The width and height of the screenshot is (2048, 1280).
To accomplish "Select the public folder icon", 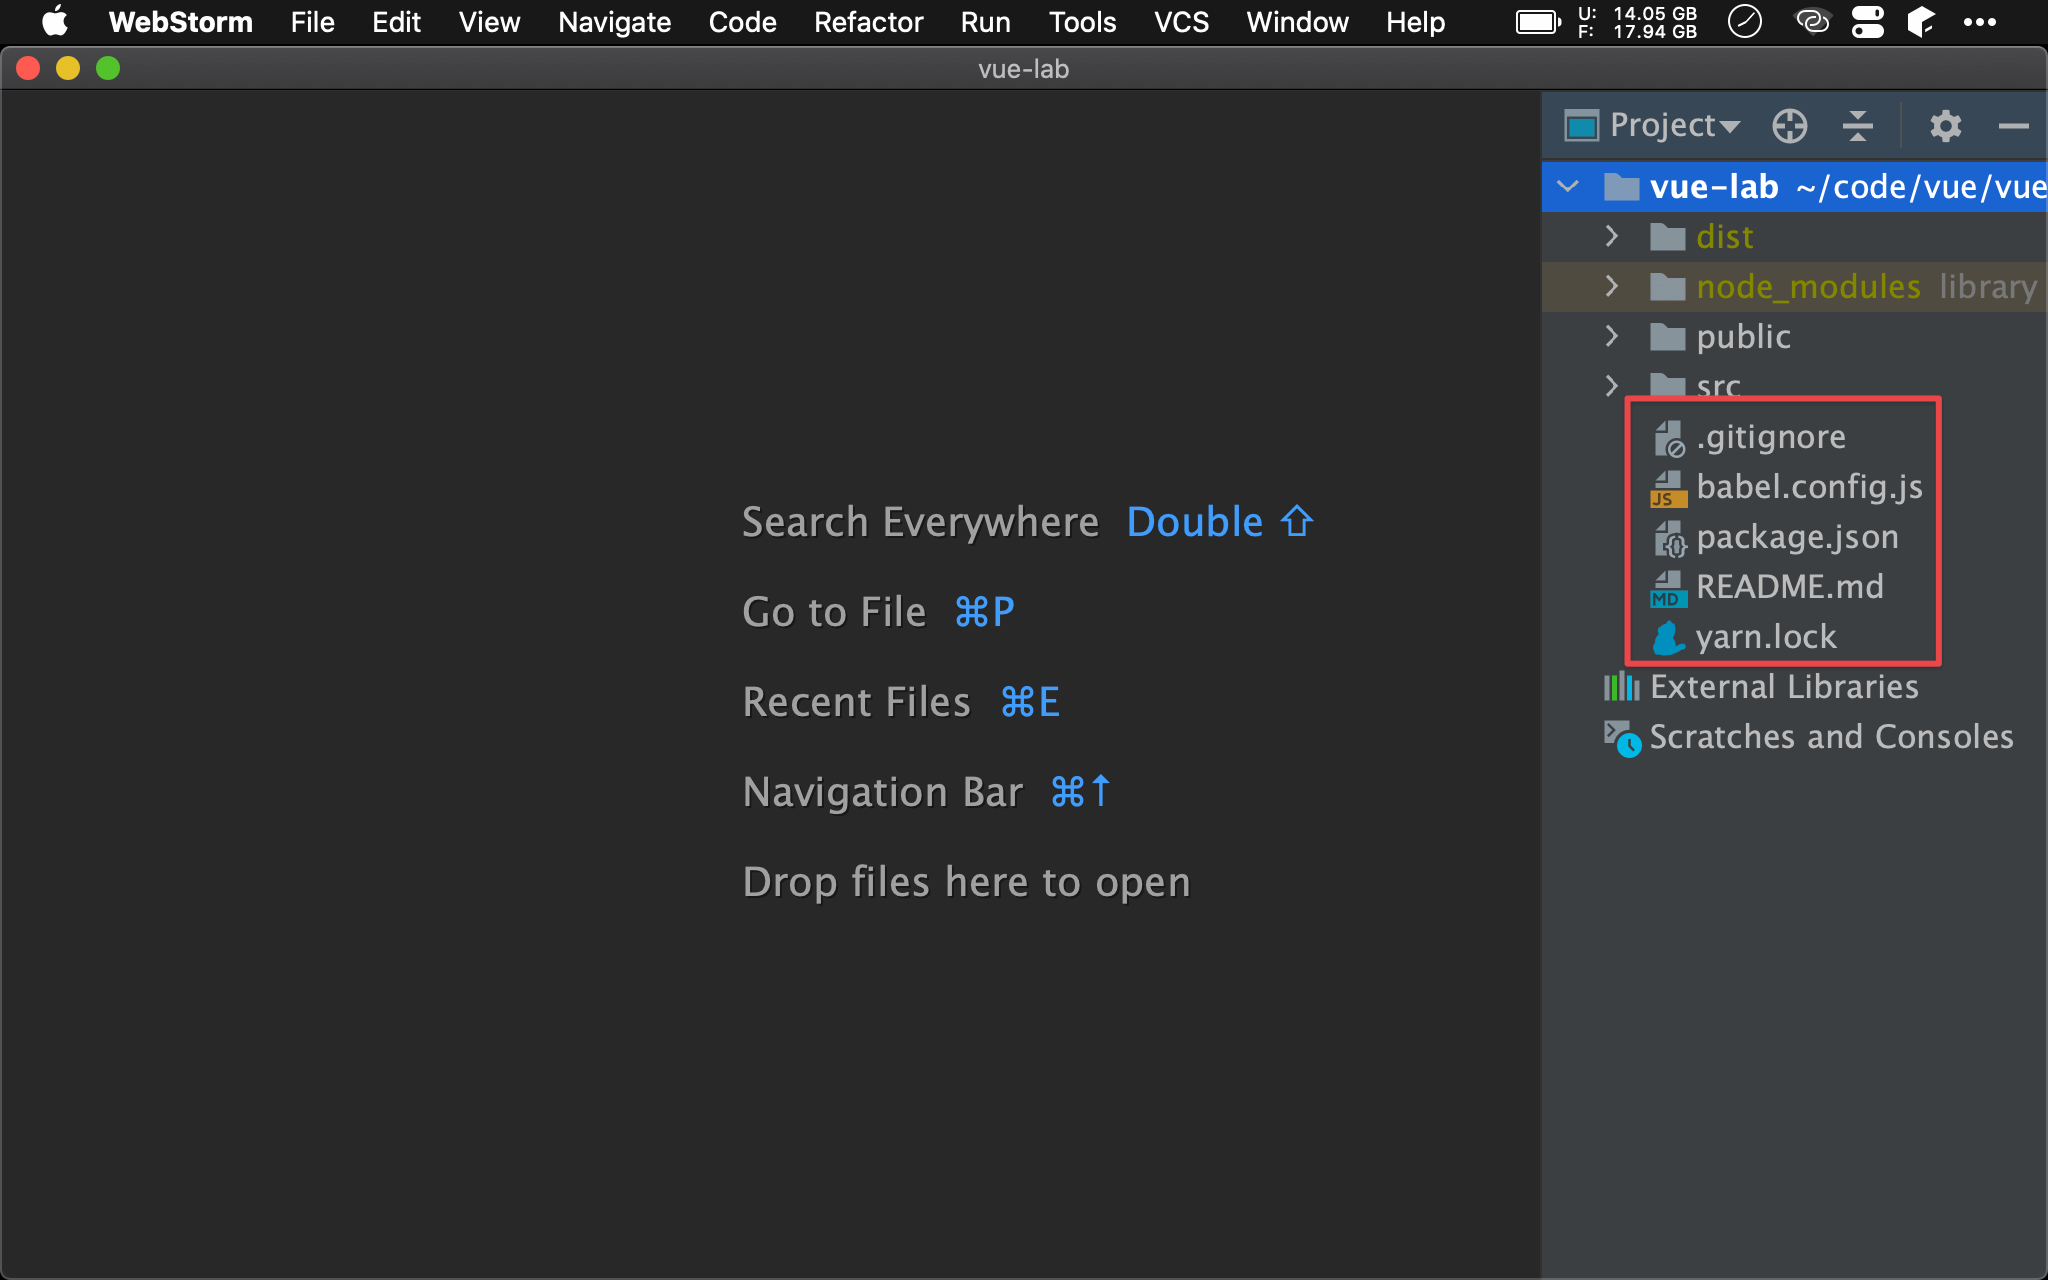I will coord(1667,337).
